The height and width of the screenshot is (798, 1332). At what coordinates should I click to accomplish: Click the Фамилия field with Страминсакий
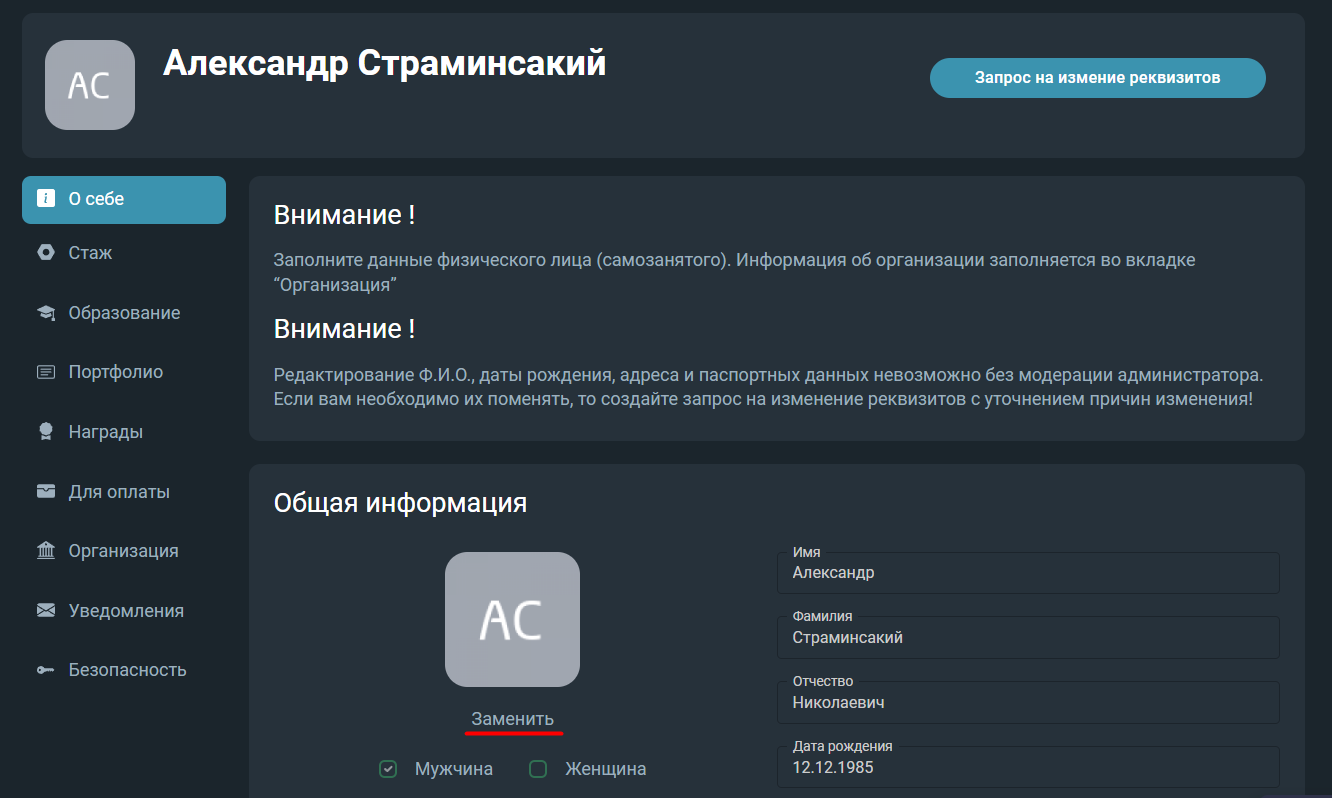tap(1028, 638)
